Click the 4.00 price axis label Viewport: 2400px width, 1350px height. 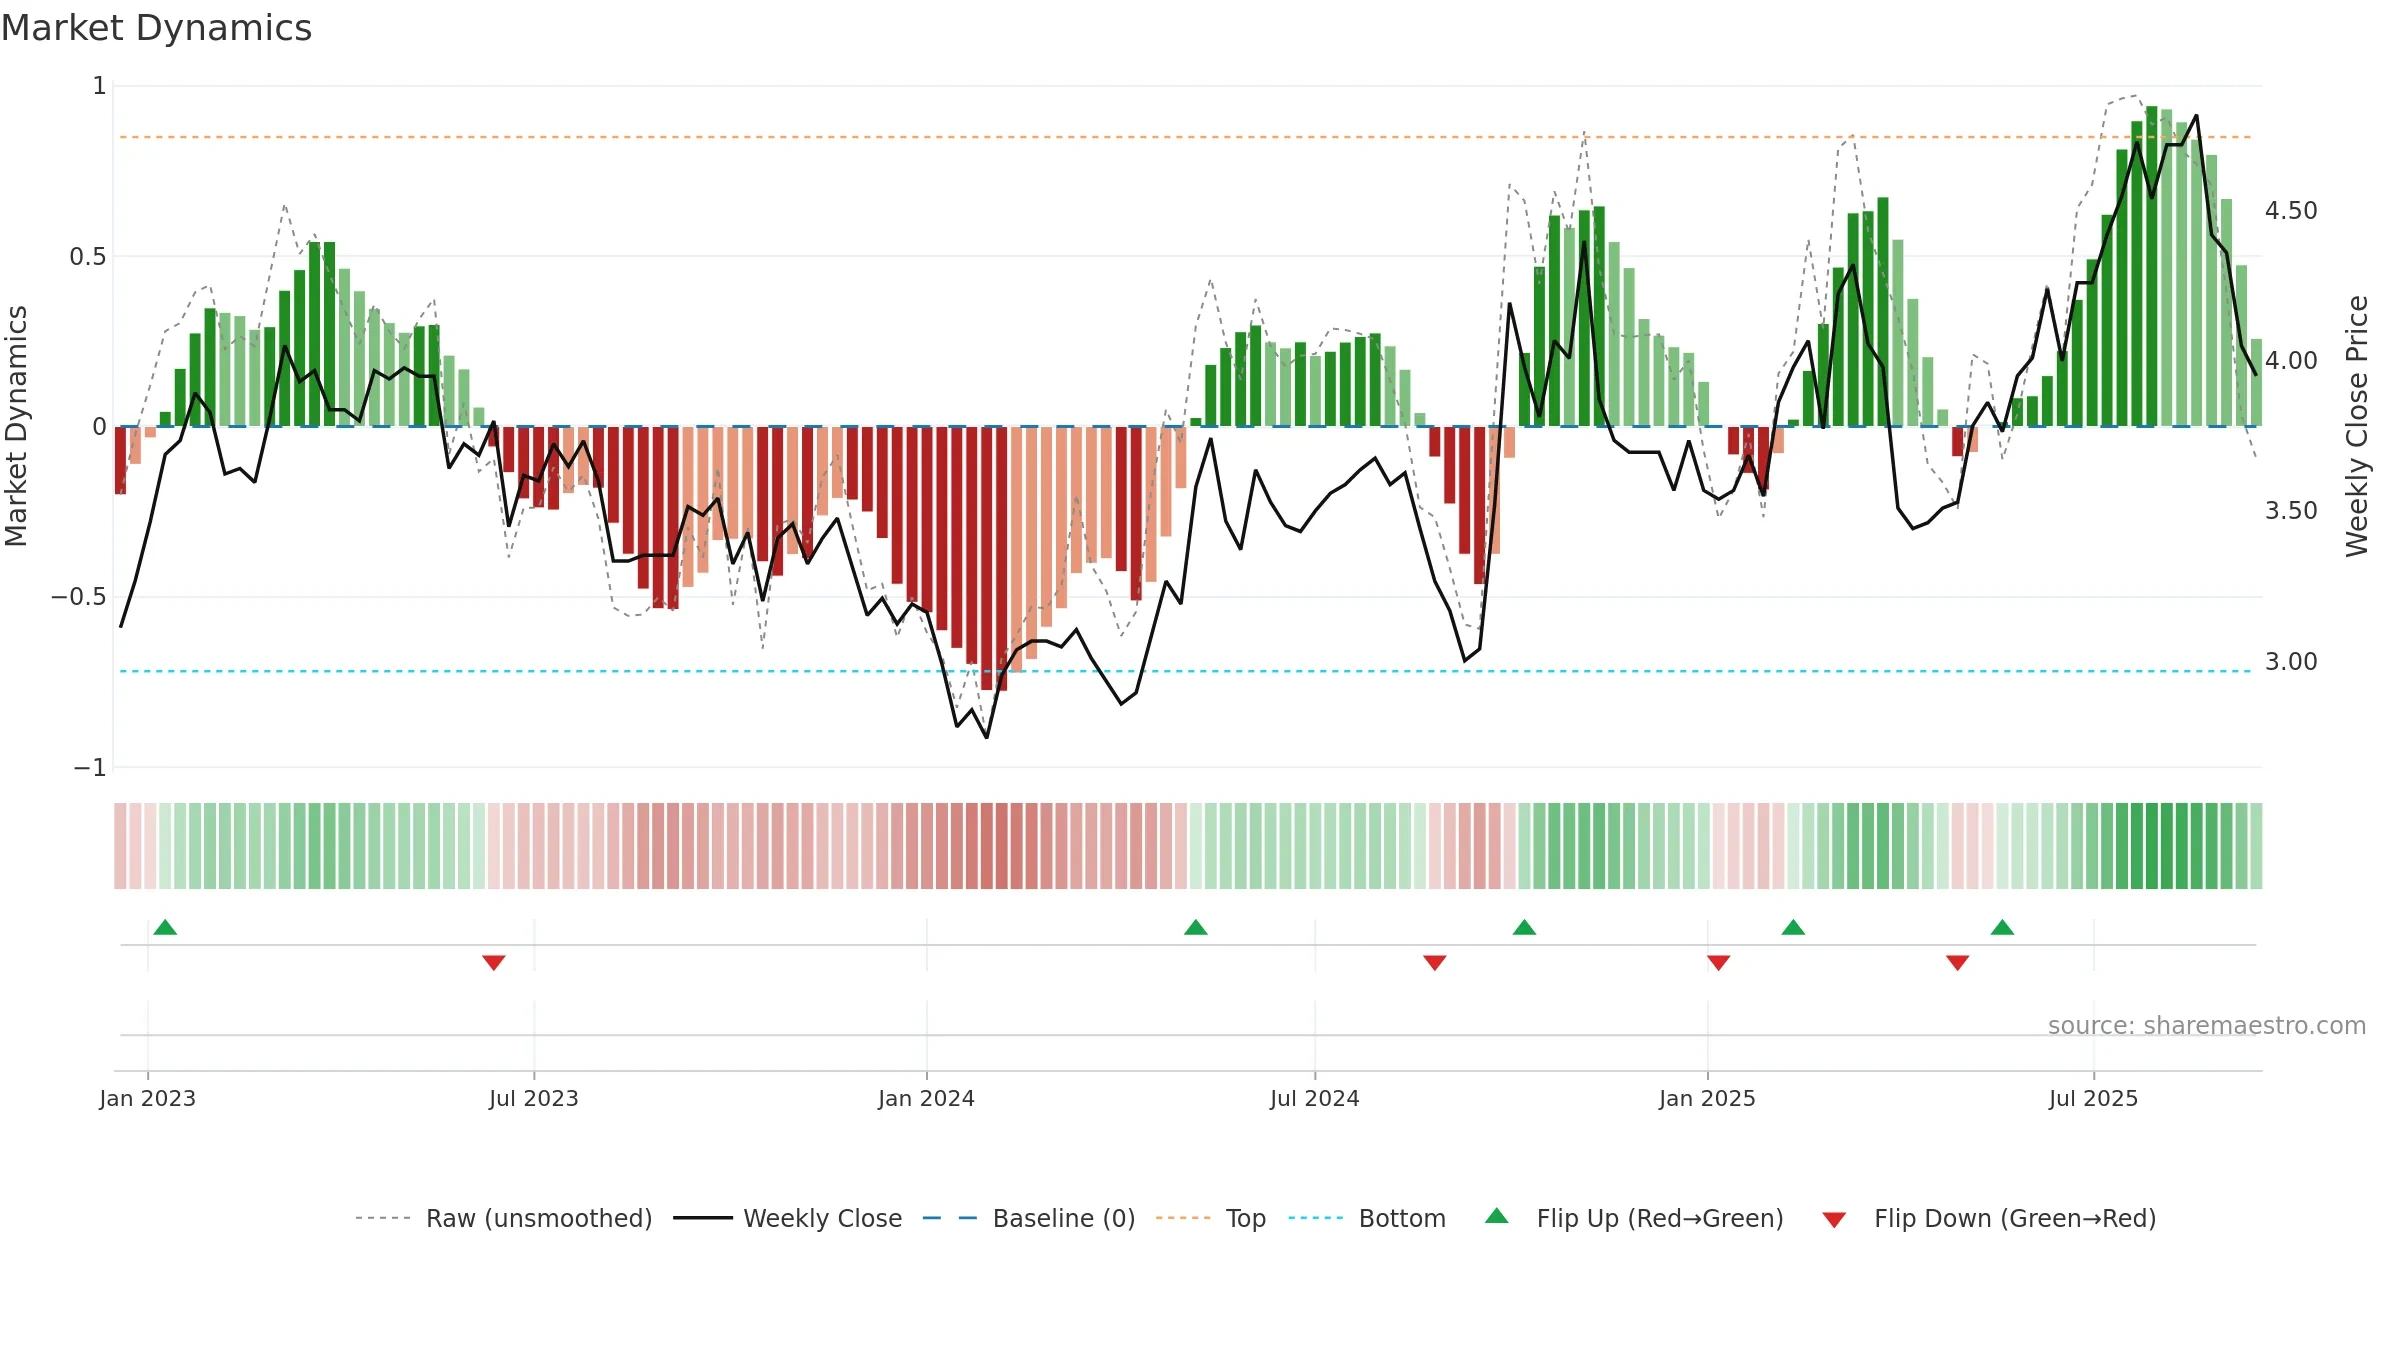click(x=2291, y=361)
